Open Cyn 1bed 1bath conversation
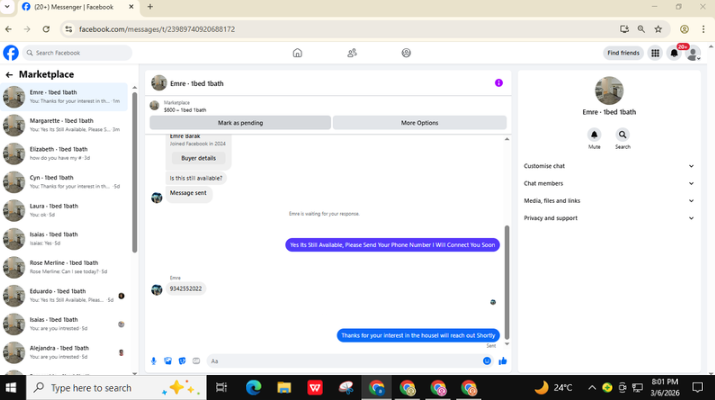Image resolution: width=715 pixels, height=400 pixels. tap(65, 182)
